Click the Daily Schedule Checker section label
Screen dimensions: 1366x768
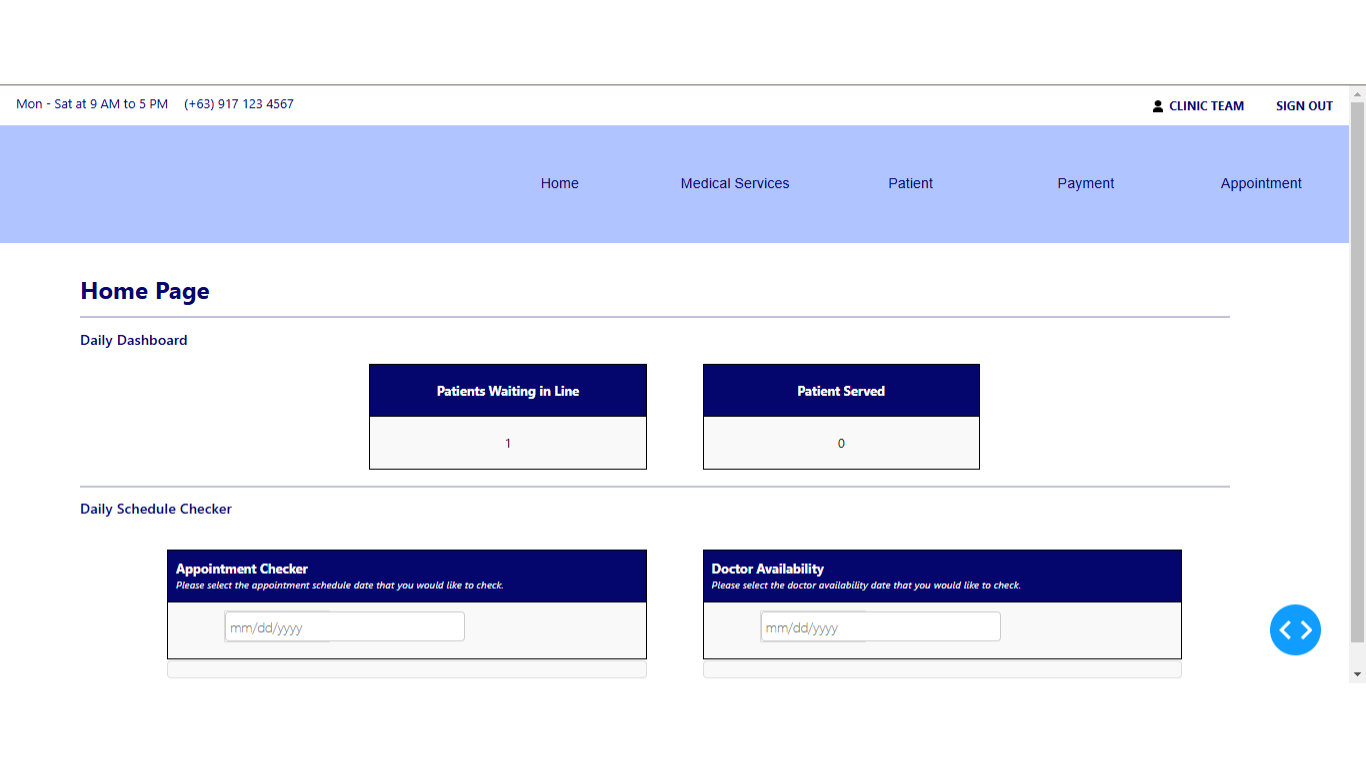pyautogui.click(x=156, y=509)
